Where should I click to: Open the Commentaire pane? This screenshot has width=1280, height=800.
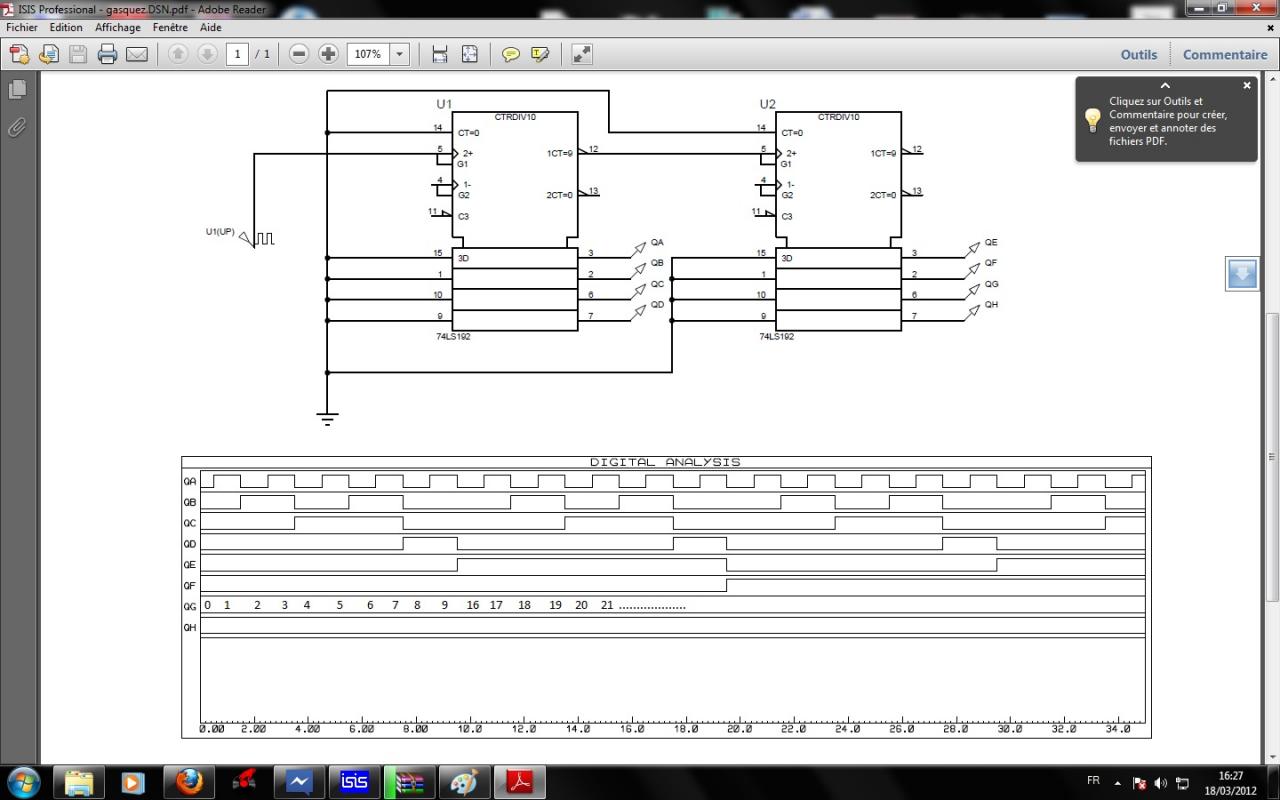(x=1225, y=54)
